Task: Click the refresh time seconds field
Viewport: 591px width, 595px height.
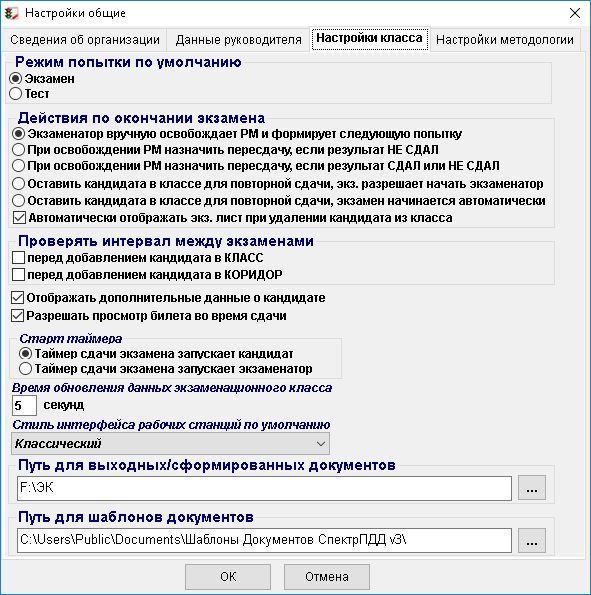Action: 24,406
